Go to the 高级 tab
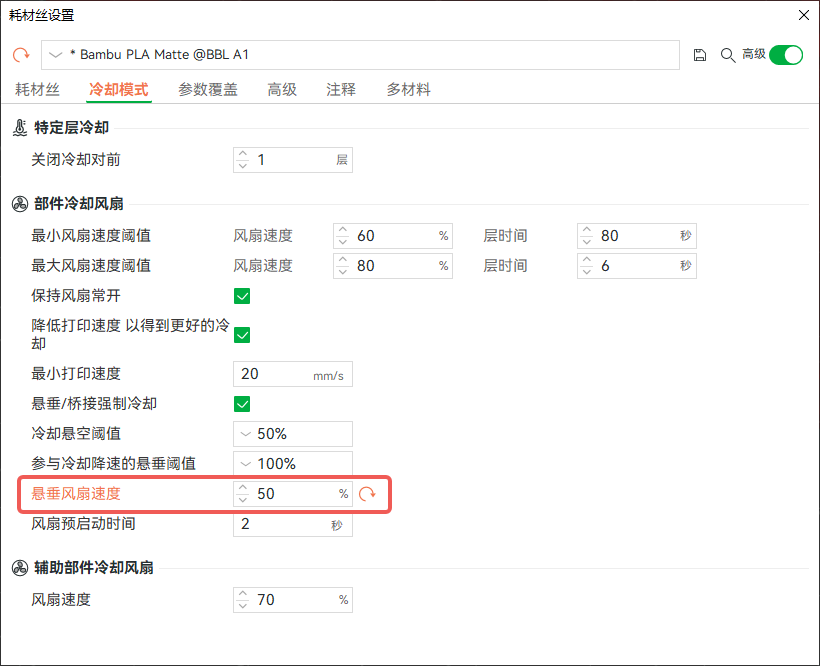Viewport: 820px width, 666px height. [282, 89]
